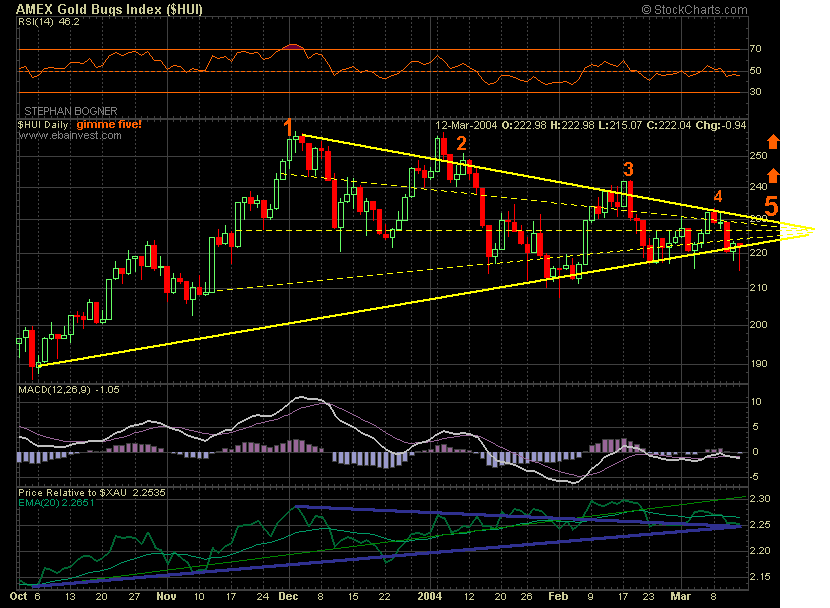Click the 'Dec' month label on date axis

click(288, 596)
